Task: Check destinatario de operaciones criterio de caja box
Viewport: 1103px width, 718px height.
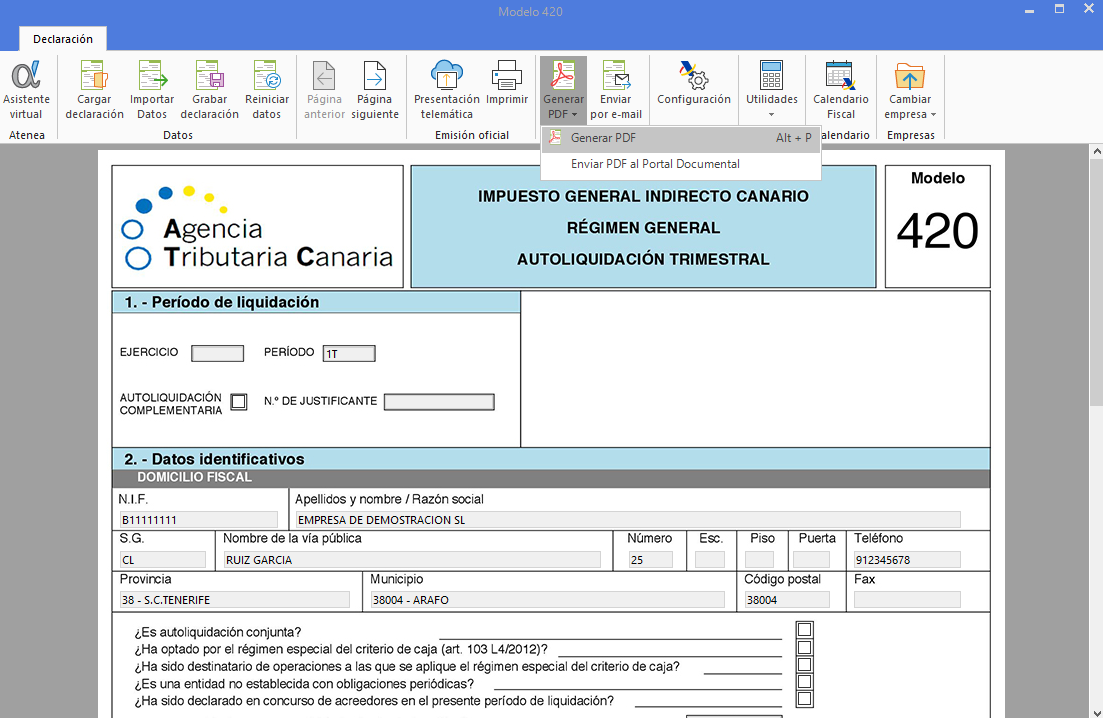Action: [x=805, y=665]
